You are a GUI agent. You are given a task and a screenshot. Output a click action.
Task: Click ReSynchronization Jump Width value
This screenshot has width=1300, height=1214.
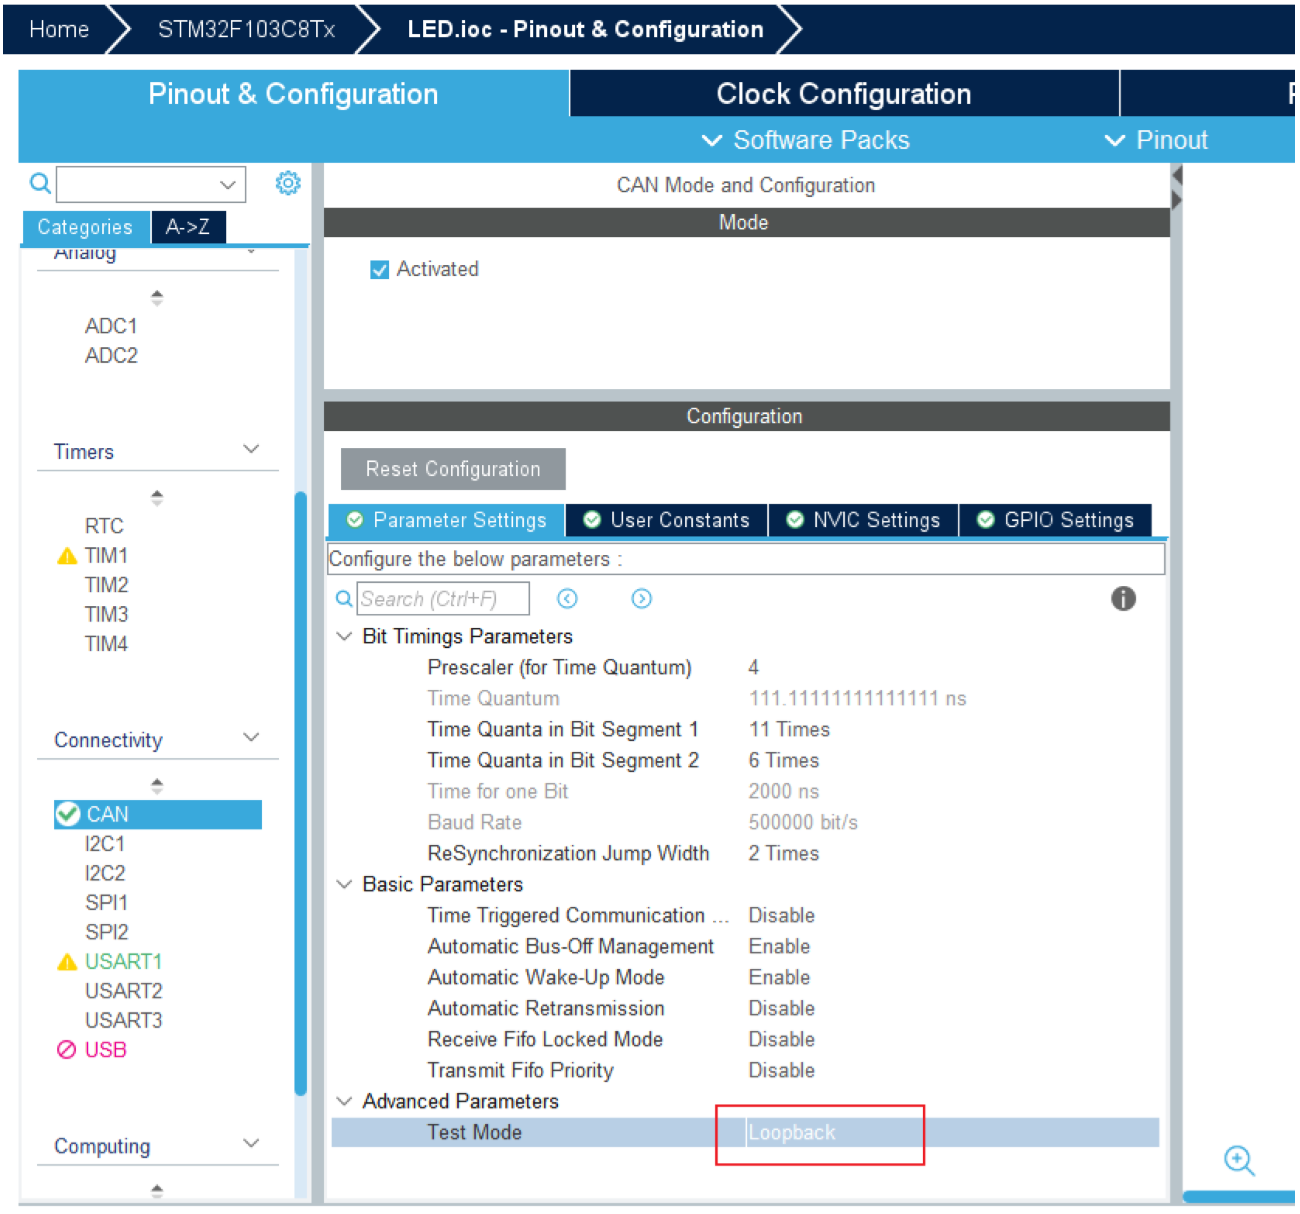(x=784, y=854)
